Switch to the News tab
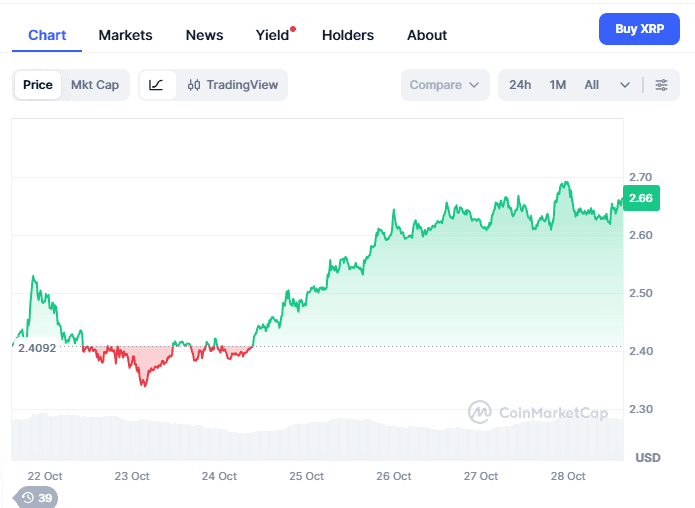 204,35
